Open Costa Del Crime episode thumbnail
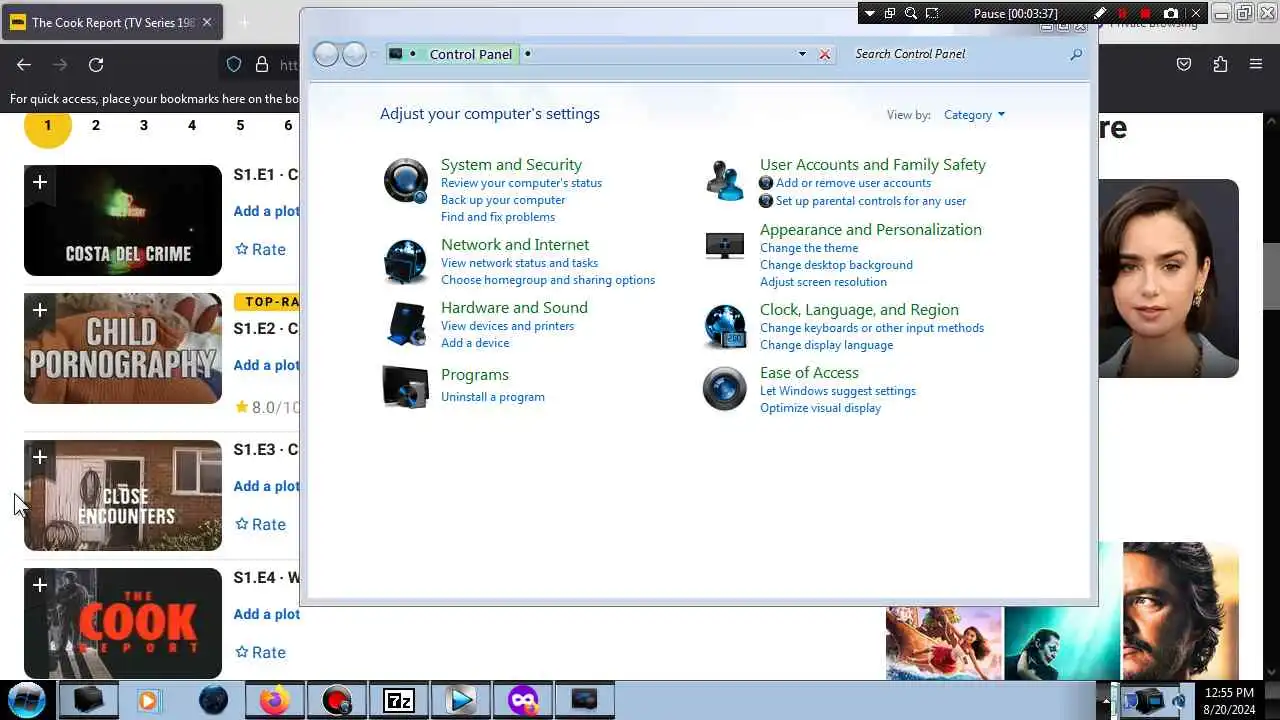Viewport: 1280px width, 720px height. pyautogui.click(x=123, y=220)
